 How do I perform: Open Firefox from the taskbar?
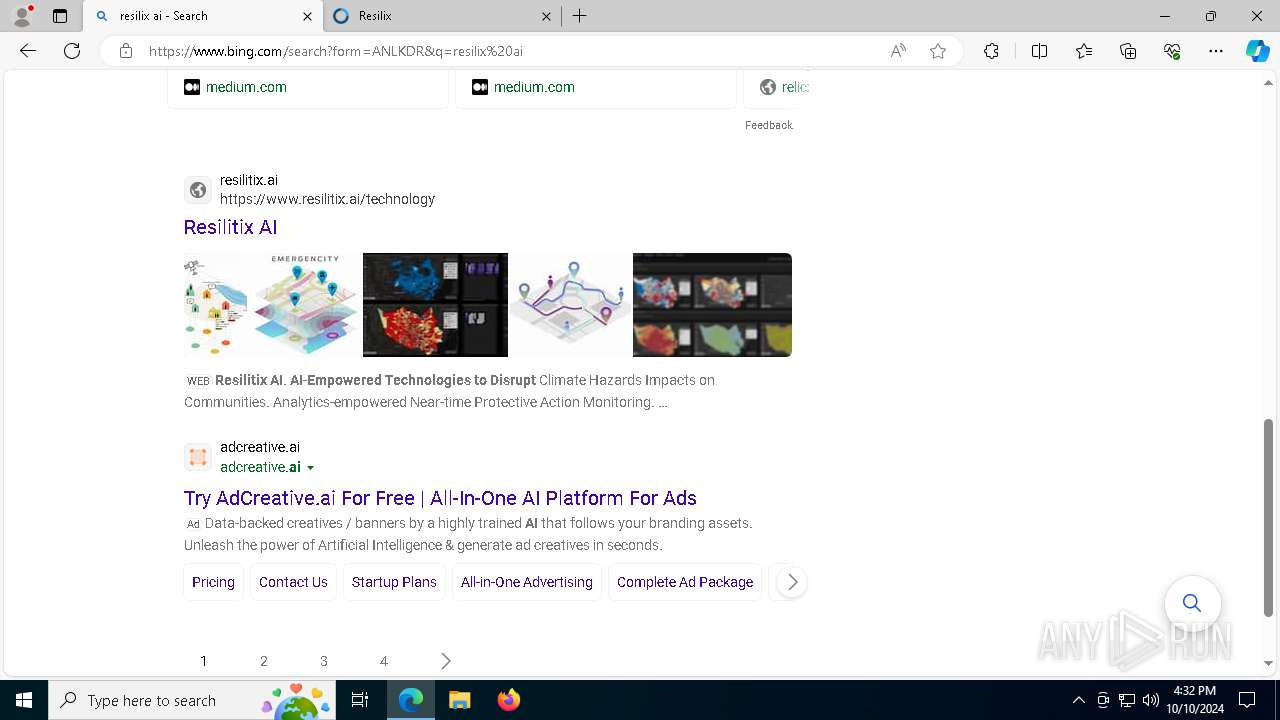[x=508, y=700]
